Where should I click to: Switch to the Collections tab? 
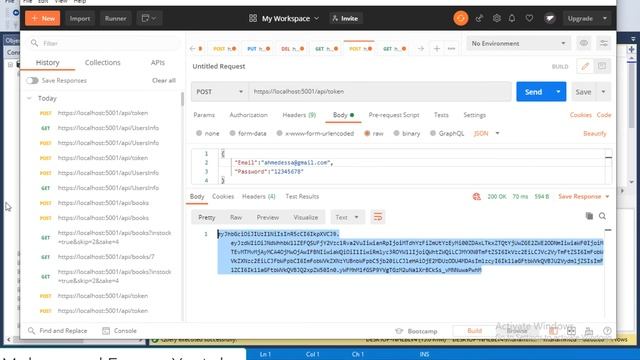coord(102,62)
